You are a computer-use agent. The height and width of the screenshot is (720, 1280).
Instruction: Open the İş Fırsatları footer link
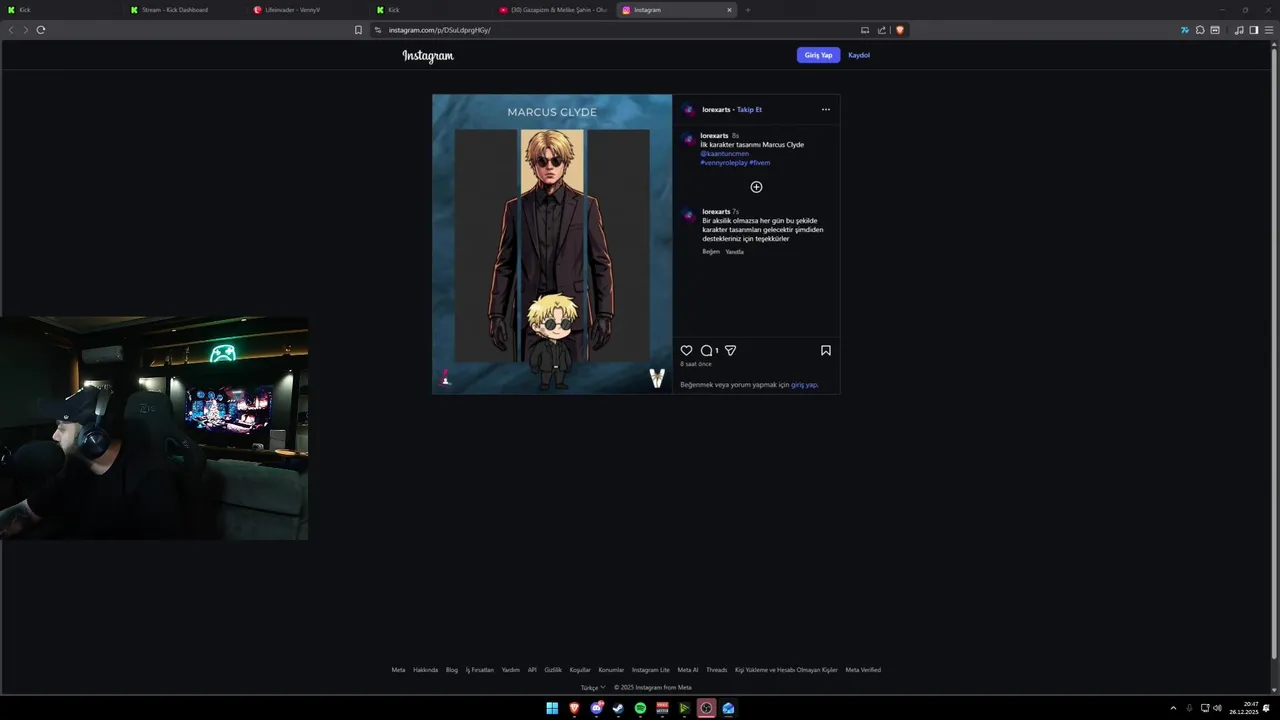(480, 670)
